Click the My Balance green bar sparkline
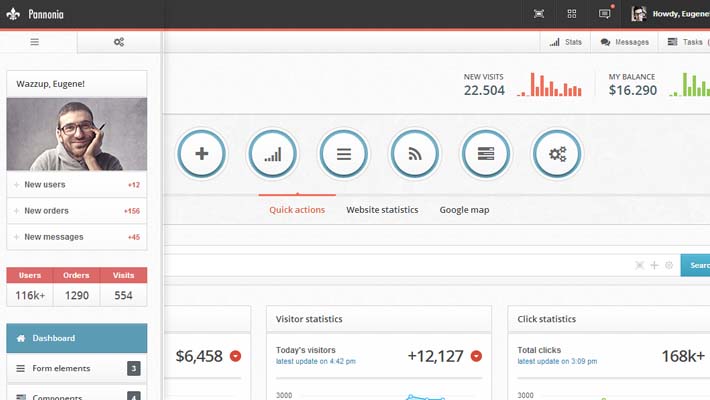The width and height of the screenshot is (710, 400). point(689,84)
